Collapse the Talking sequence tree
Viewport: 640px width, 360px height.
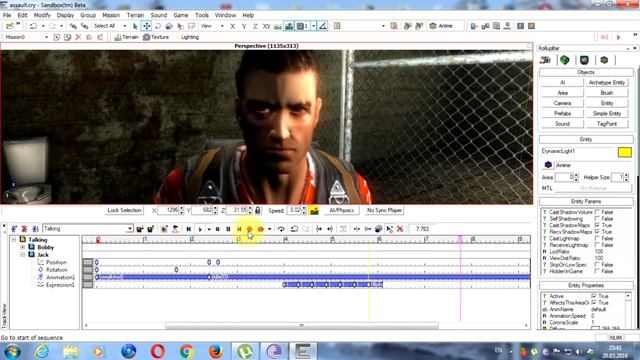[x=14, y=240]
